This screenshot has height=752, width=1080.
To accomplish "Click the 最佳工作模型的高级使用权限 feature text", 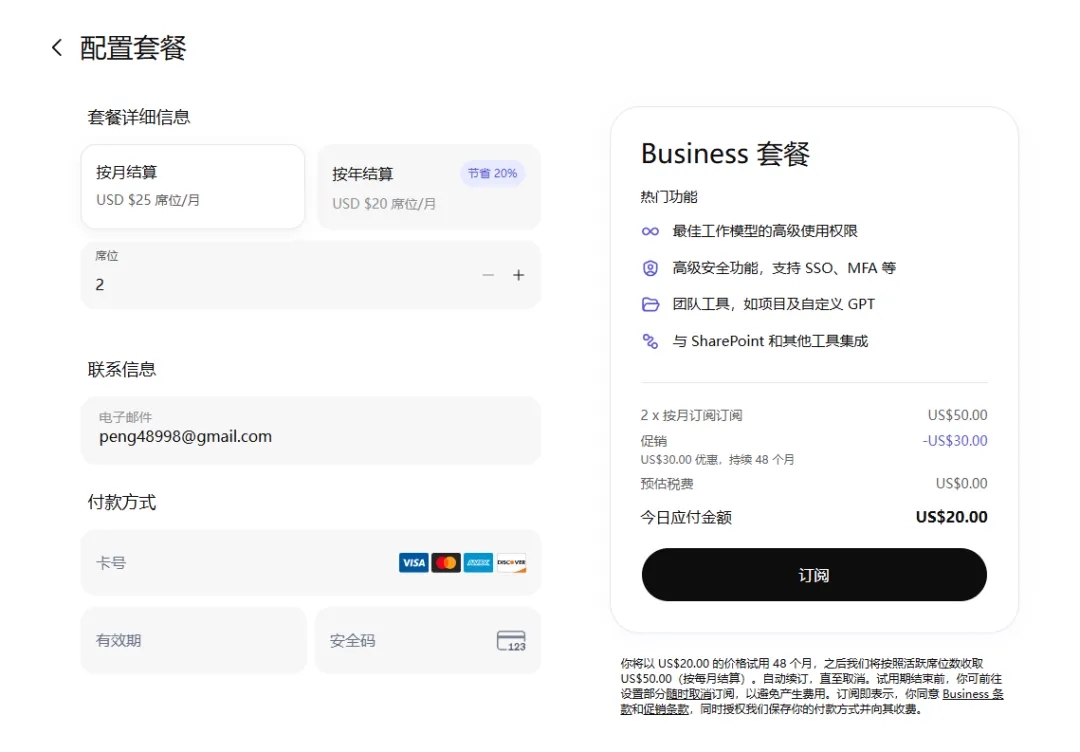I will [765, 231].
